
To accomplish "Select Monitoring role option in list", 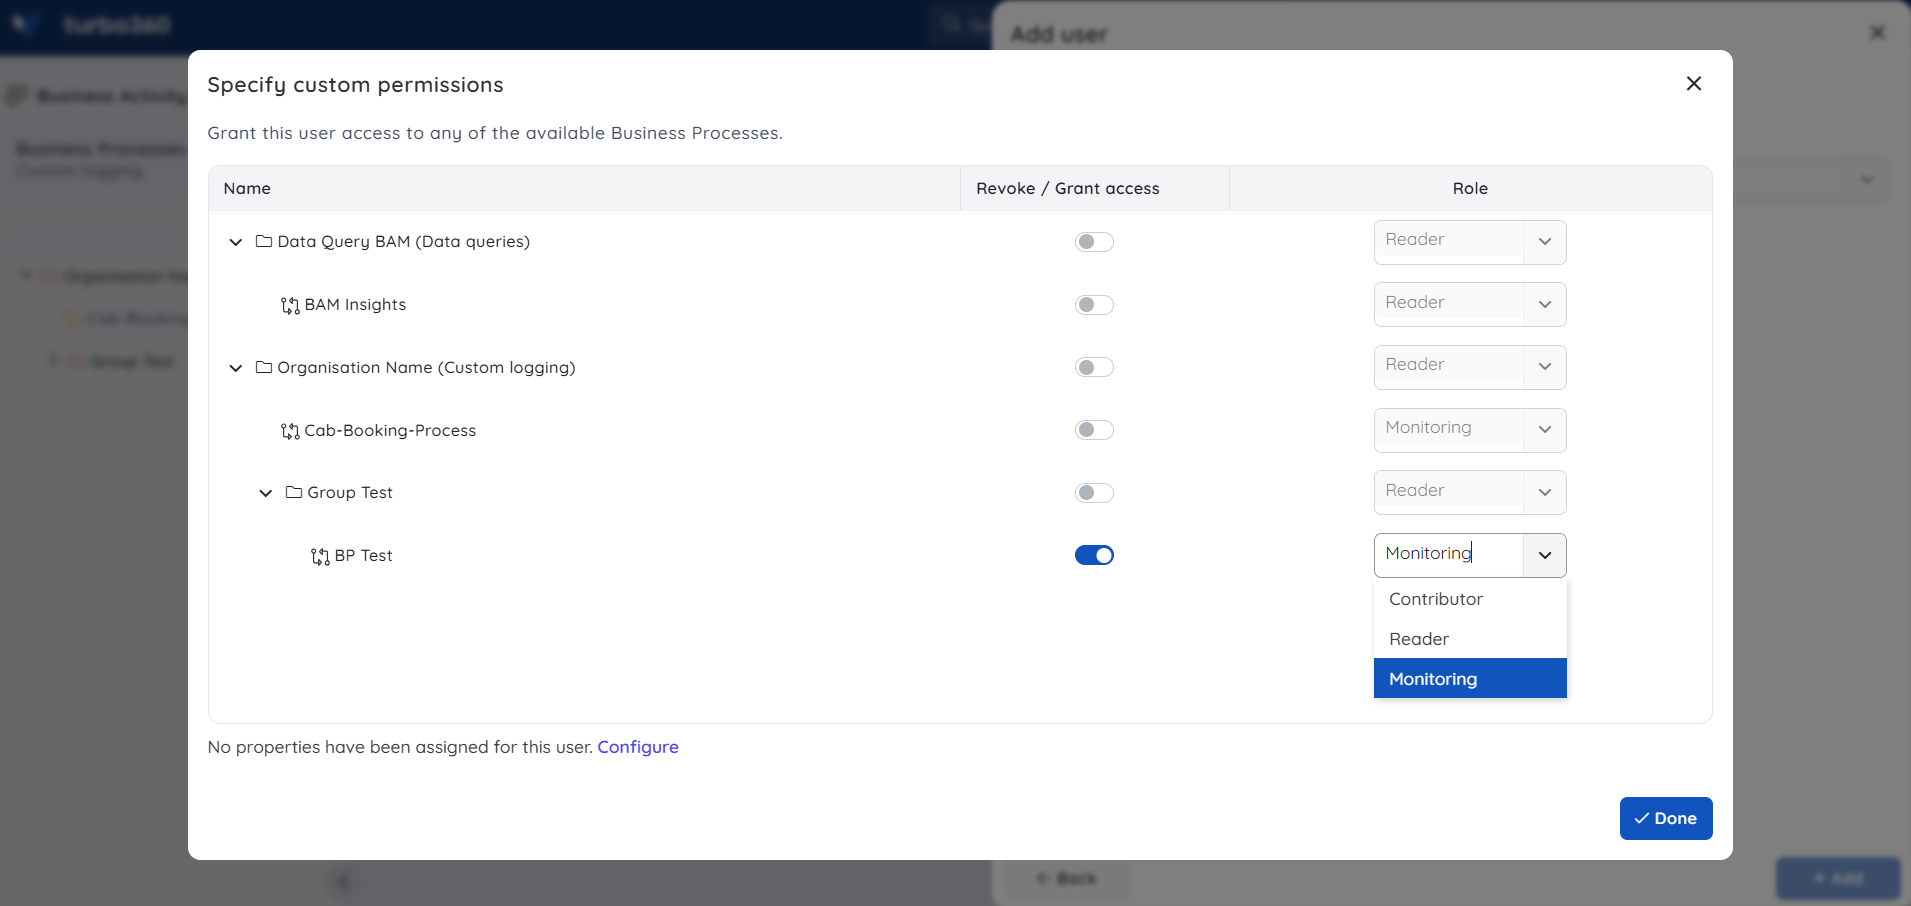I will coord(1470,679).
